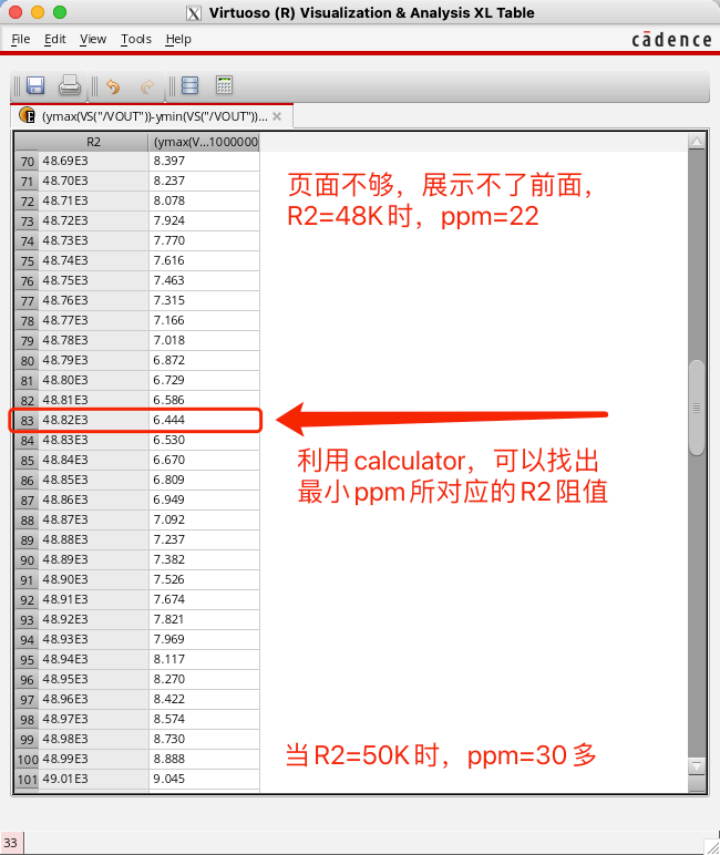Click the (ymax(V...1000000 column header
The width and height of the screenshot is (720, 855).
click(205, 142)
